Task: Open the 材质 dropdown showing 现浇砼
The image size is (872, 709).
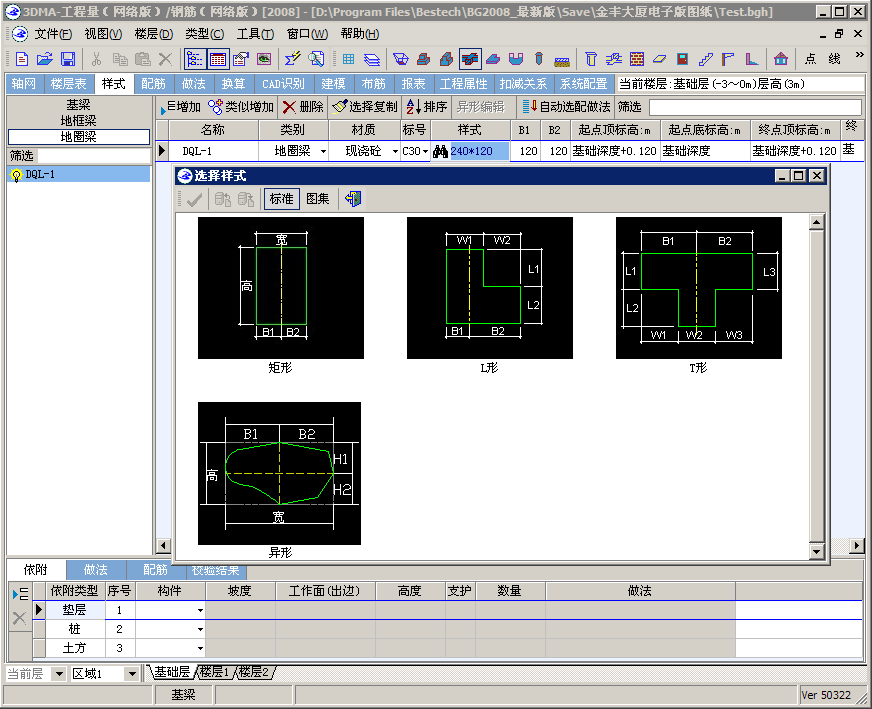Action: (395, 151)
